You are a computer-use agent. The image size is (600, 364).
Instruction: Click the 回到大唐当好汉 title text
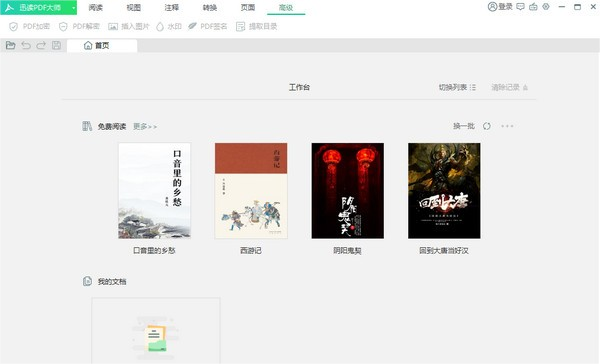444,251
